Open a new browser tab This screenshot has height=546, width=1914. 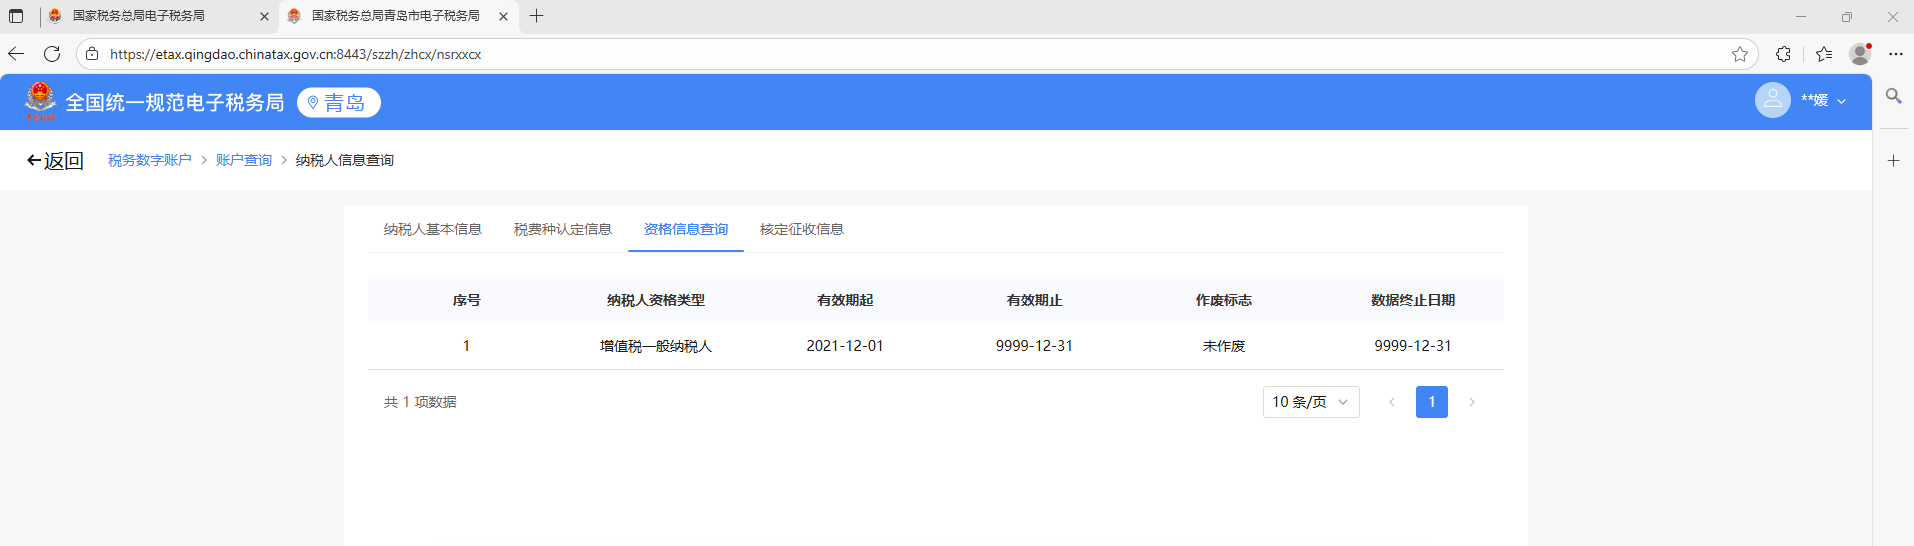[x=537, y=16]
